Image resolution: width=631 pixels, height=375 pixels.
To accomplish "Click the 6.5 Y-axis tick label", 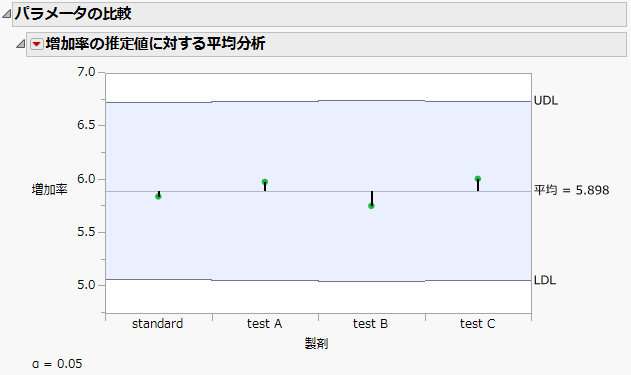I will [x=86, y=125].
